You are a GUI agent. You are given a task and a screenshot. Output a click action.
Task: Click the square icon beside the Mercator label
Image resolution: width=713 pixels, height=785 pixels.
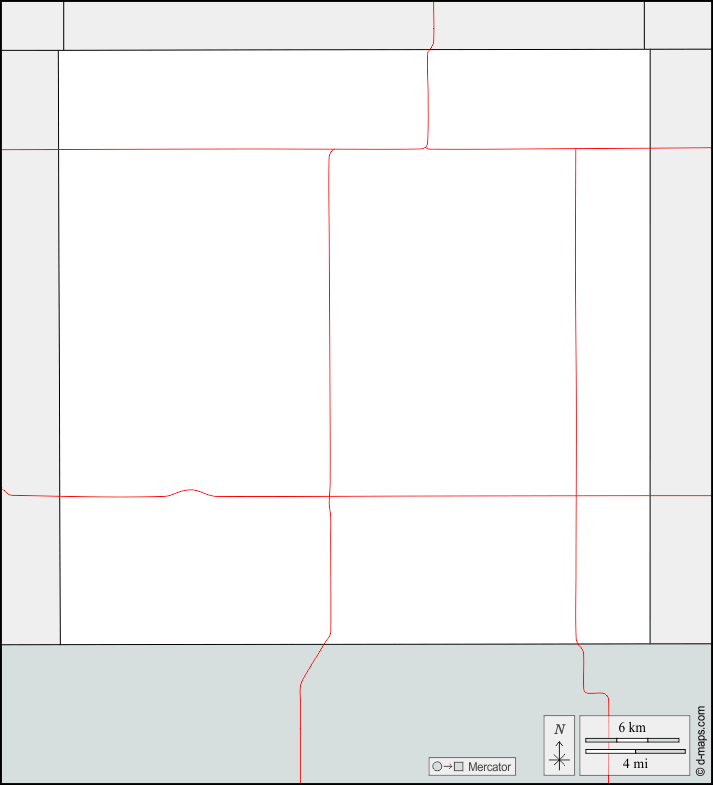tap(458, 766)
